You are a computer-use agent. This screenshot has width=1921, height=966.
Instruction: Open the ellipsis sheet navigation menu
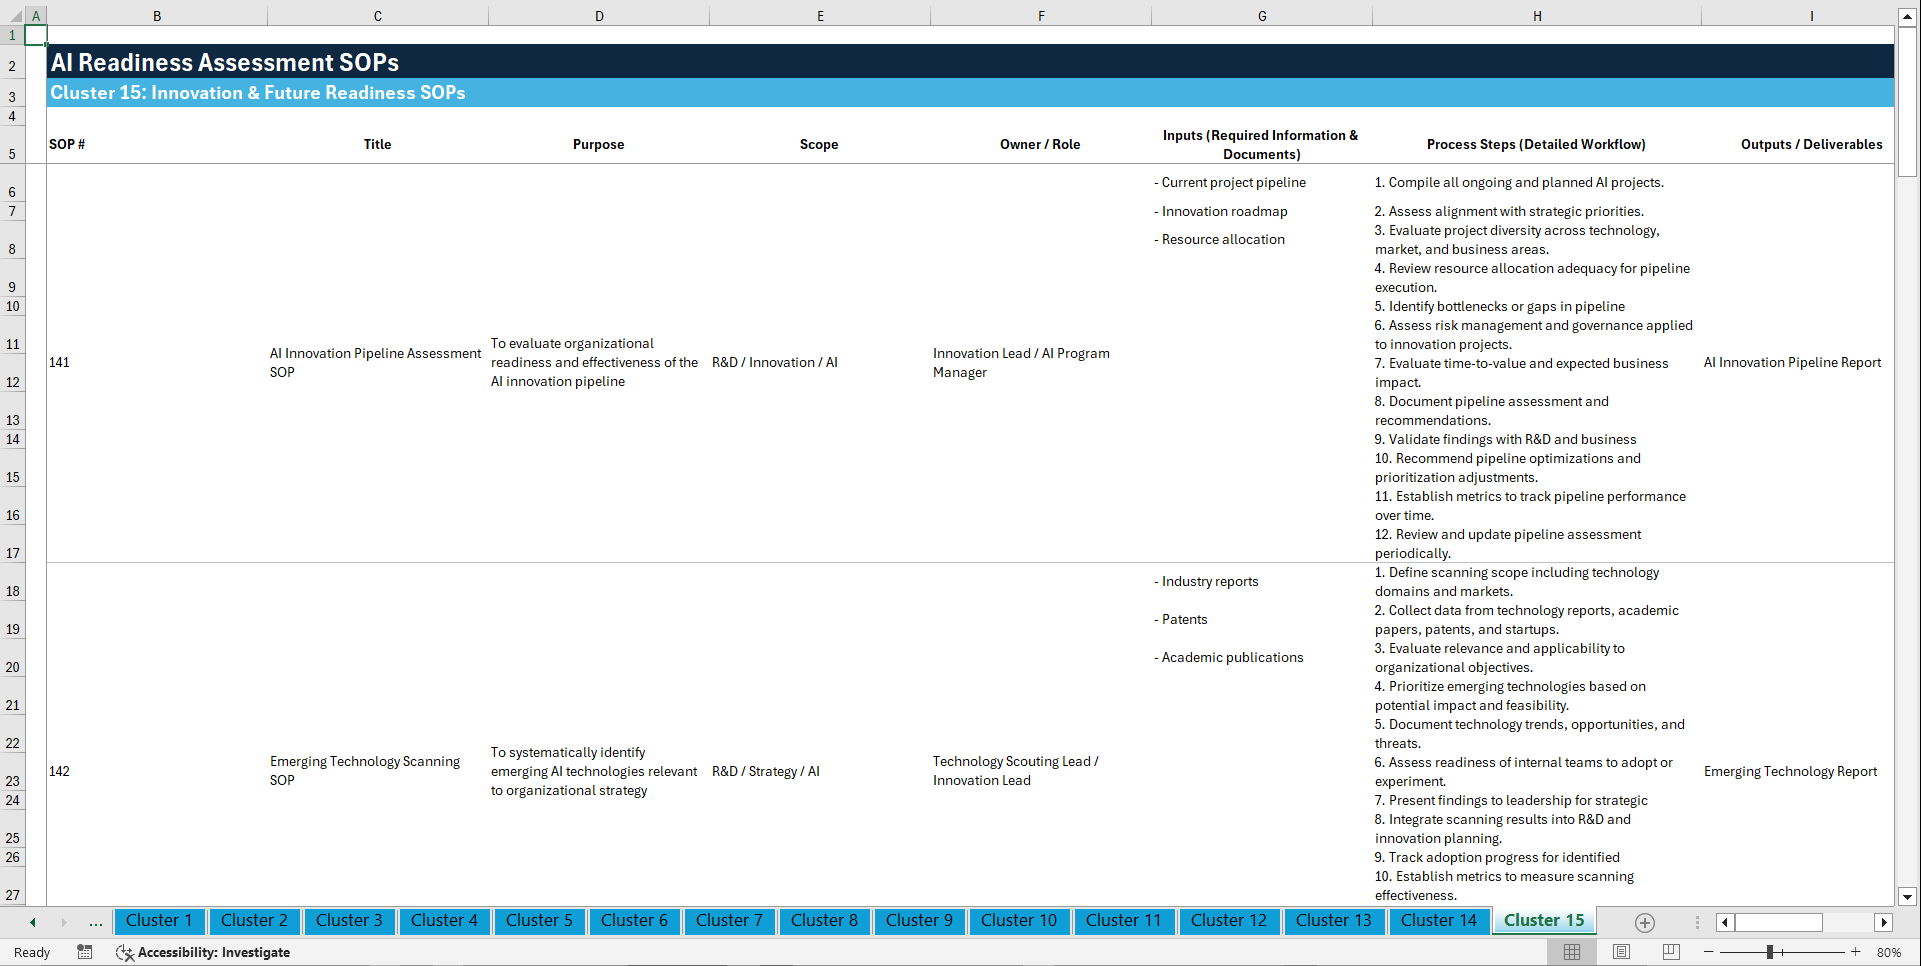pos(95,922)
